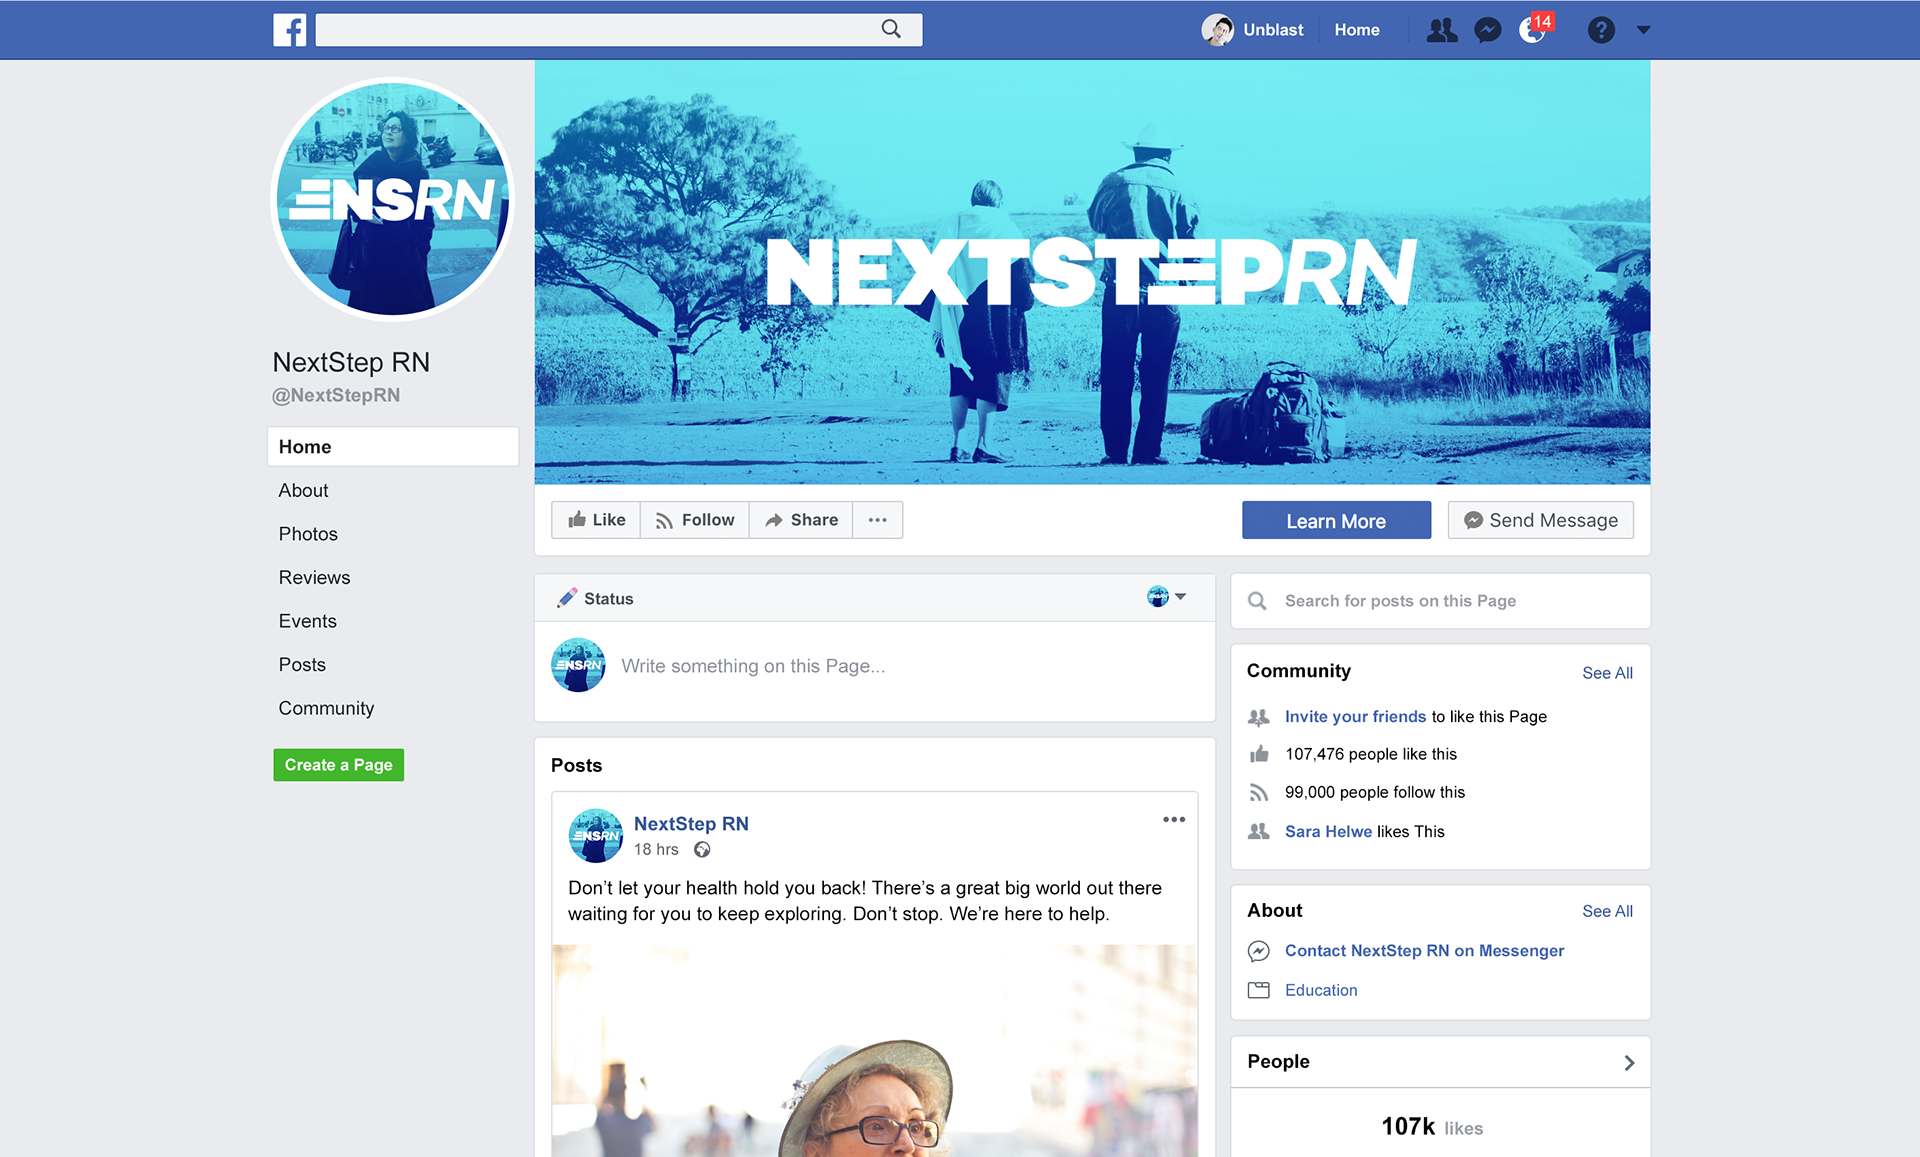Go to Home in top navigation

[x=1357, y=30]
